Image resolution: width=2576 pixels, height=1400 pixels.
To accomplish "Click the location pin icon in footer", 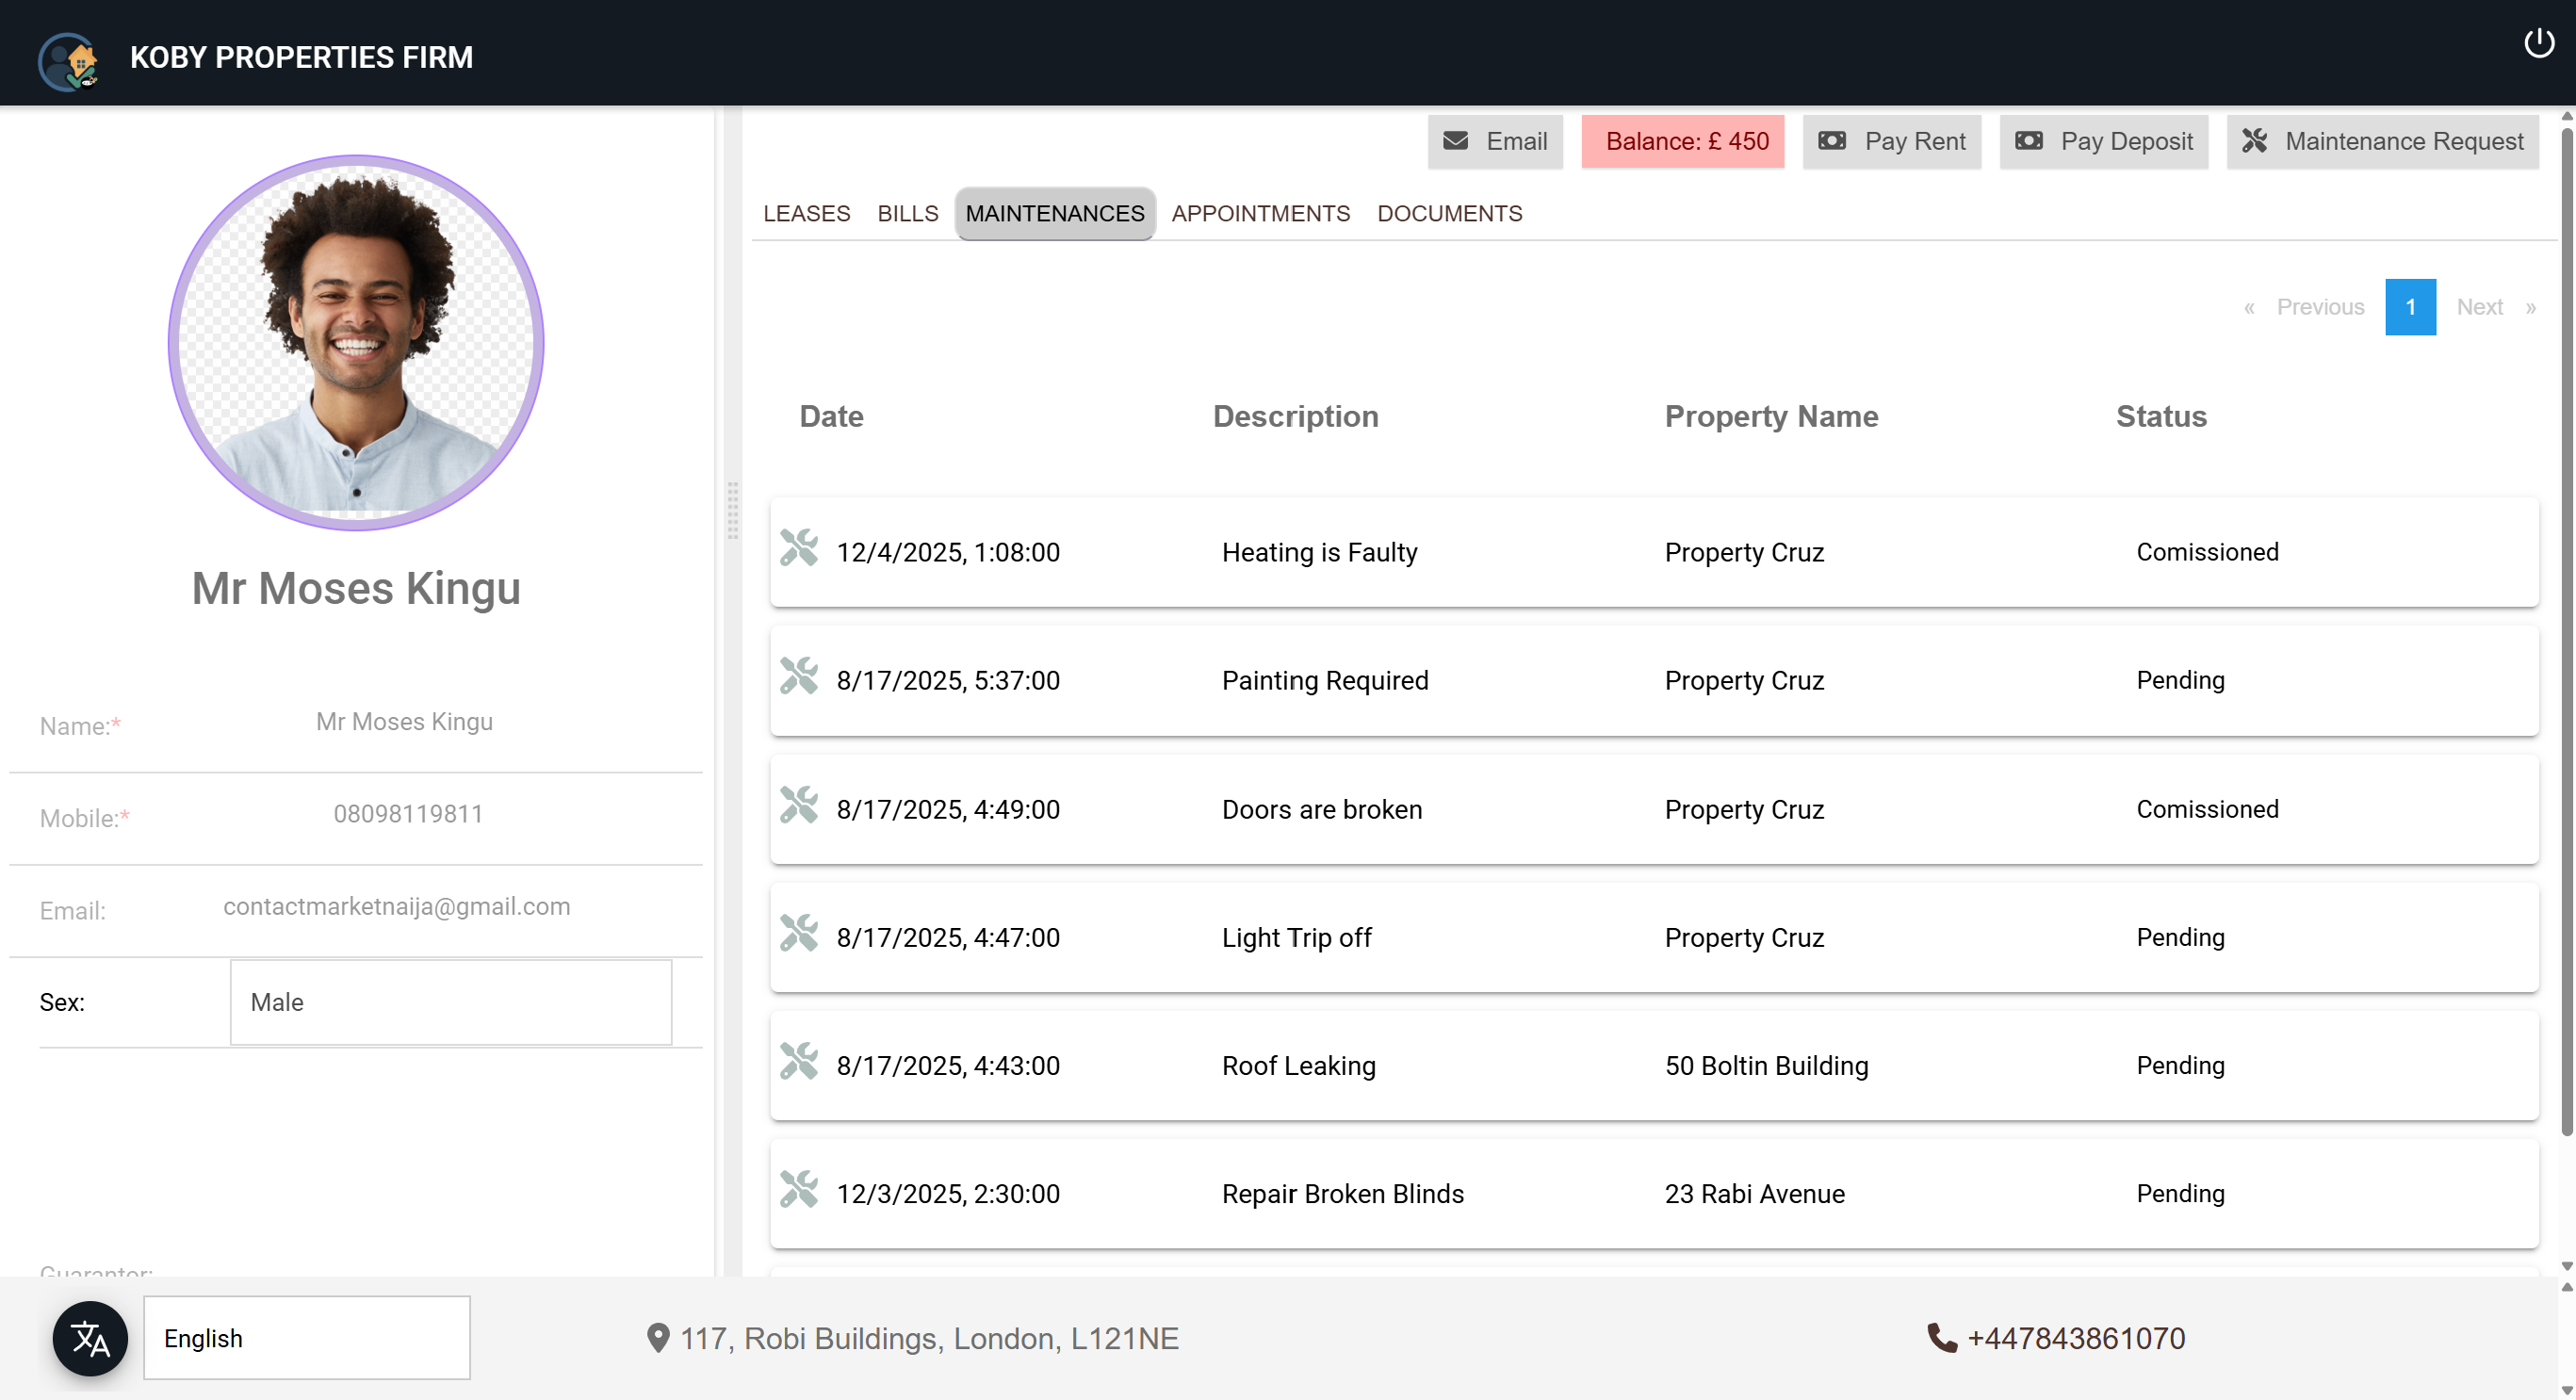I will tap(658, 1338).
